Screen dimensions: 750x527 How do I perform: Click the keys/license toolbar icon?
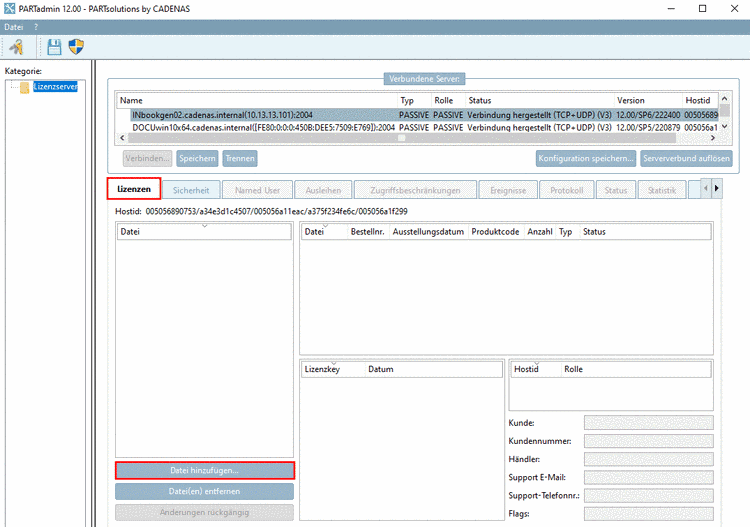[17, 47]
